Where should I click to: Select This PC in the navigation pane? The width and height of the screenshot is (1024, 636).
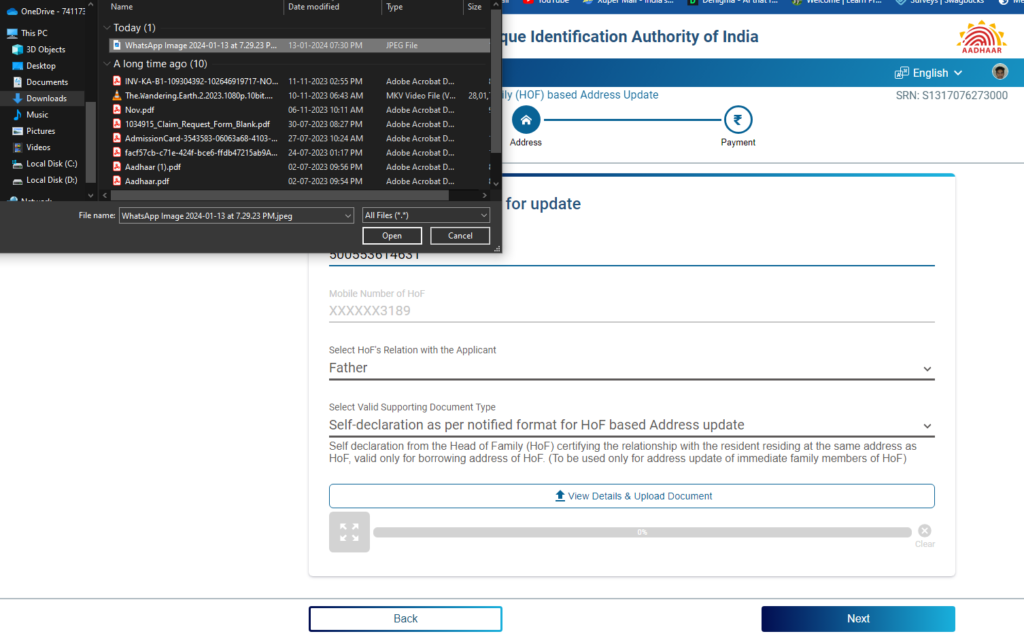27,33
